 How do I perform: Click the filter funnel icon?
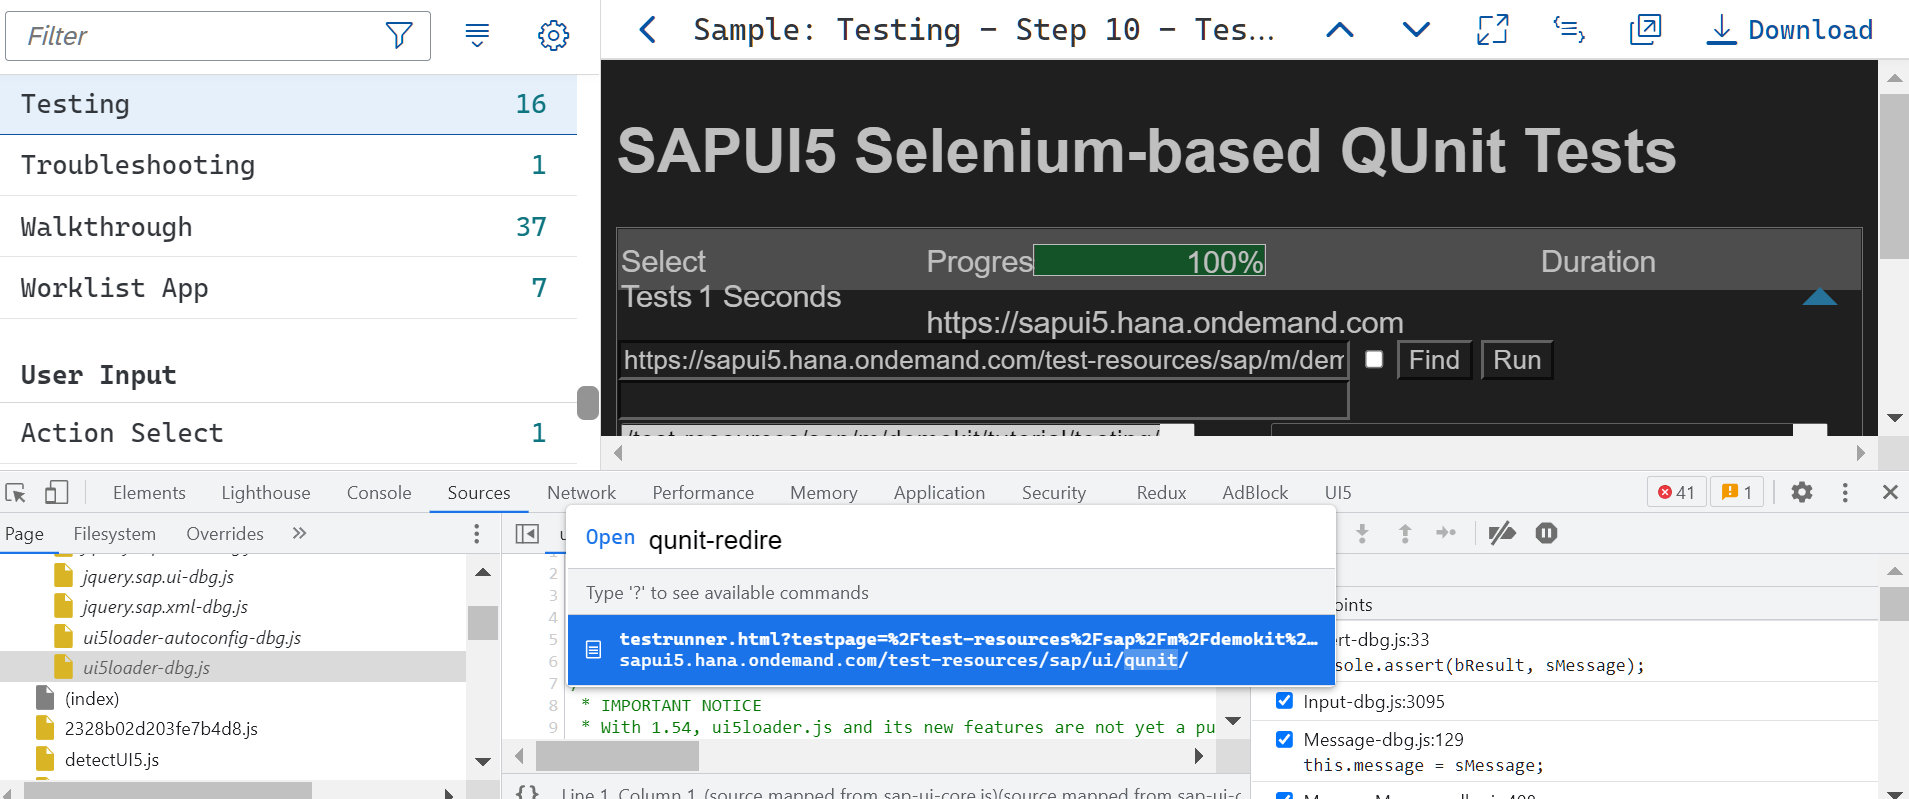coord(399,36)
